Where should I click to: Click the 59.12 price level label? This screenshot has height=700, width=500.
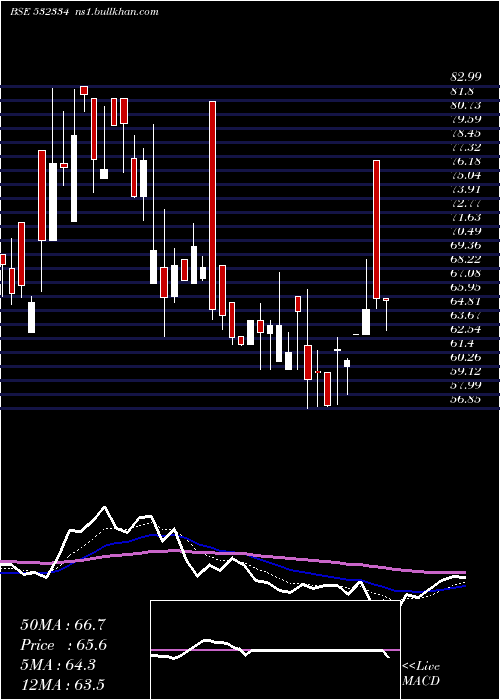tap(466, 371)
